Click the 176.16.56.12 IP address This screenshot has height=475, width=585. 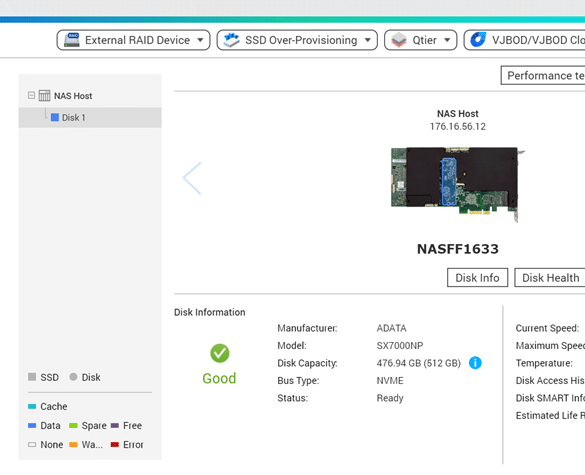pyautogui.click(x=458, y=126)
